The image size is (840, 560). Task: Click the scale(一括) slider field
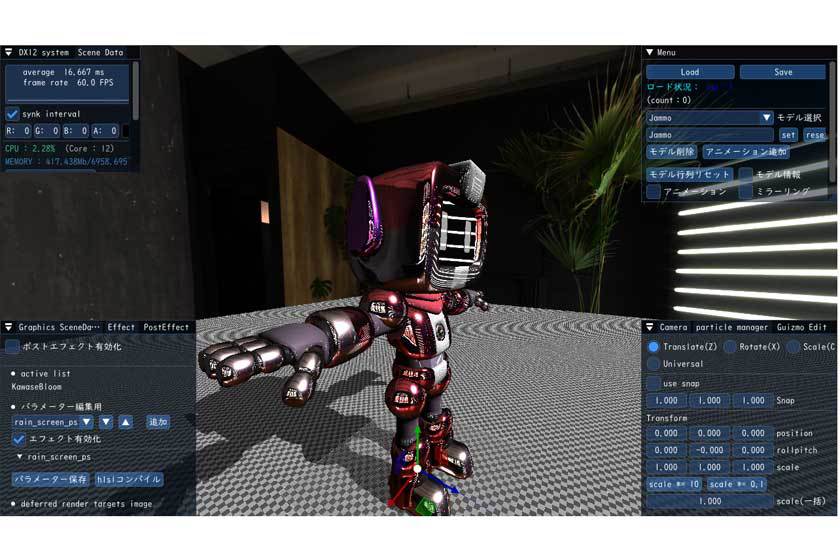(710, 501)
